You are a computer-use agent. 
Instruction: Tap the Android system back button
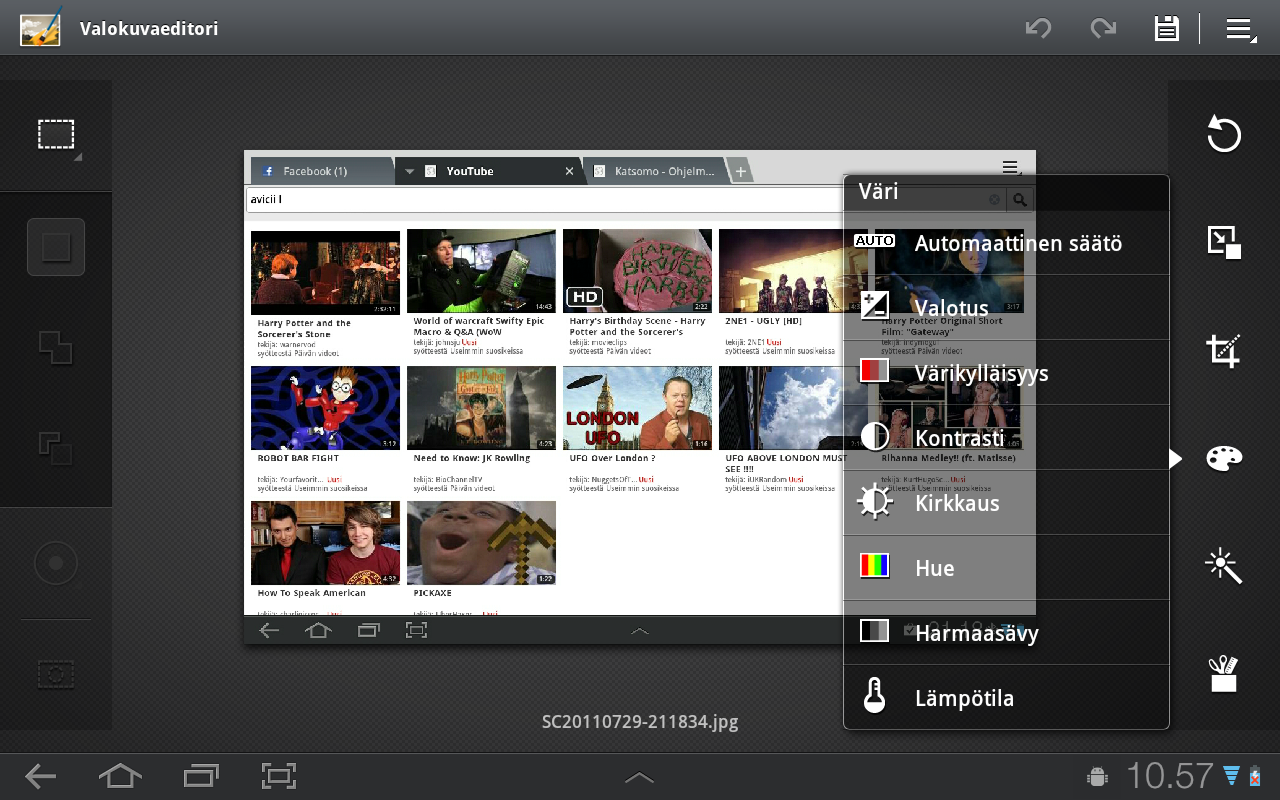pyautogui.click(x=42, y=776)
